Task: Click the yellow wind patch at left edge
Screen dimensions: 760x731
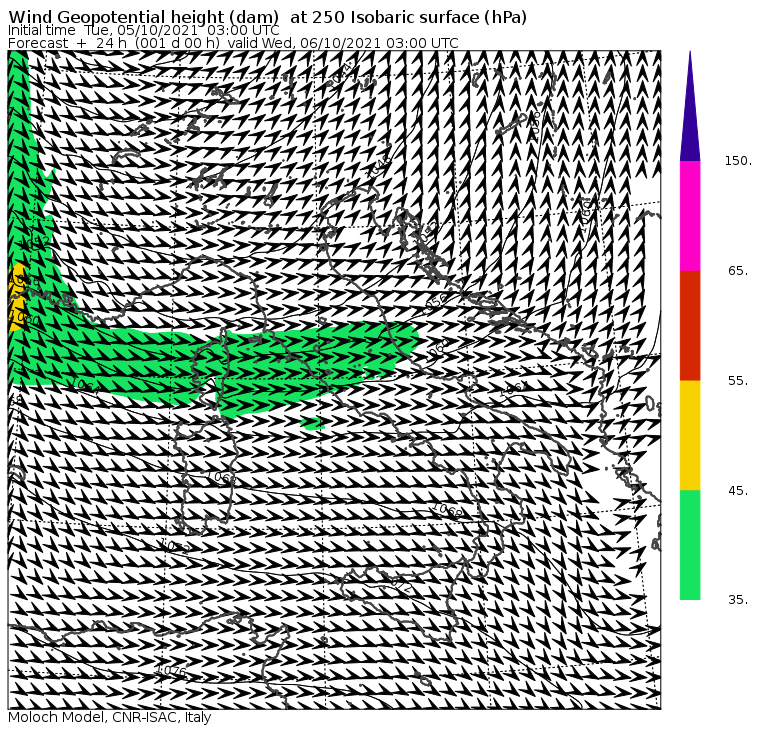Action: pyautogui.click(x=16, y=297)
